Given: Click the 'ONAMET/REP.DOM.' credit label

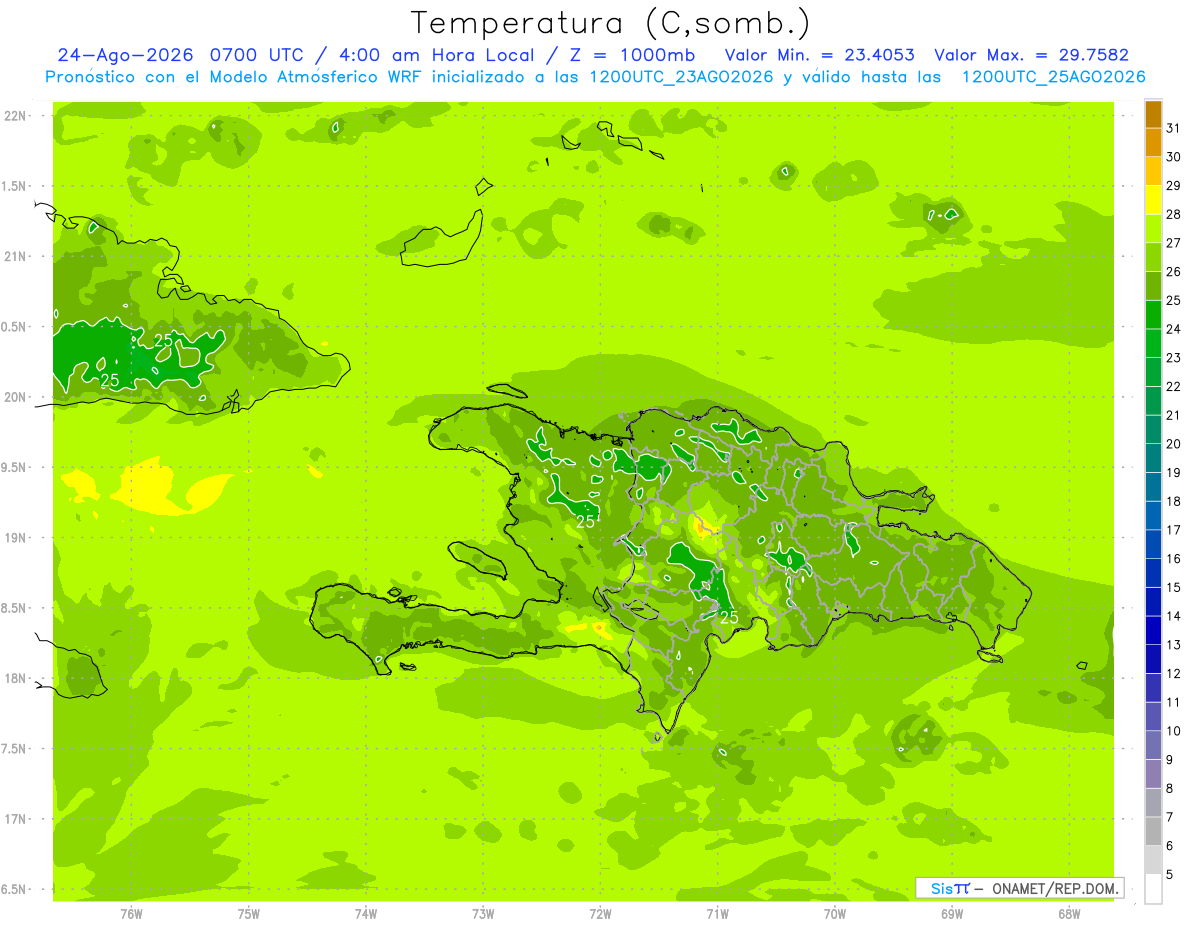Looking at the screenshot, I should click(x=1055, y=888).
